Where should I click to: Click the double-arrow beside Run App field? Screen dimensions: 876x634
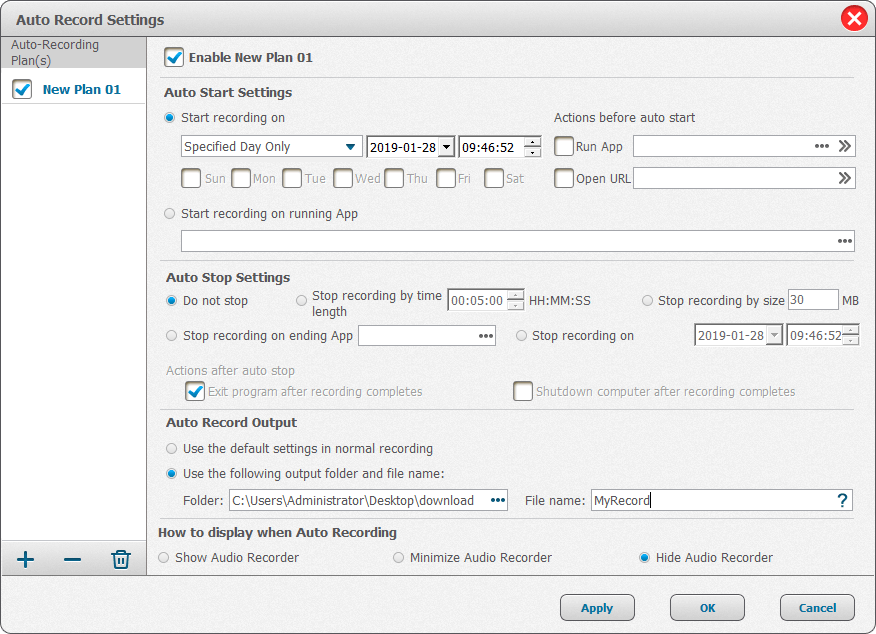pyautogui.click(x=845, y=146)
